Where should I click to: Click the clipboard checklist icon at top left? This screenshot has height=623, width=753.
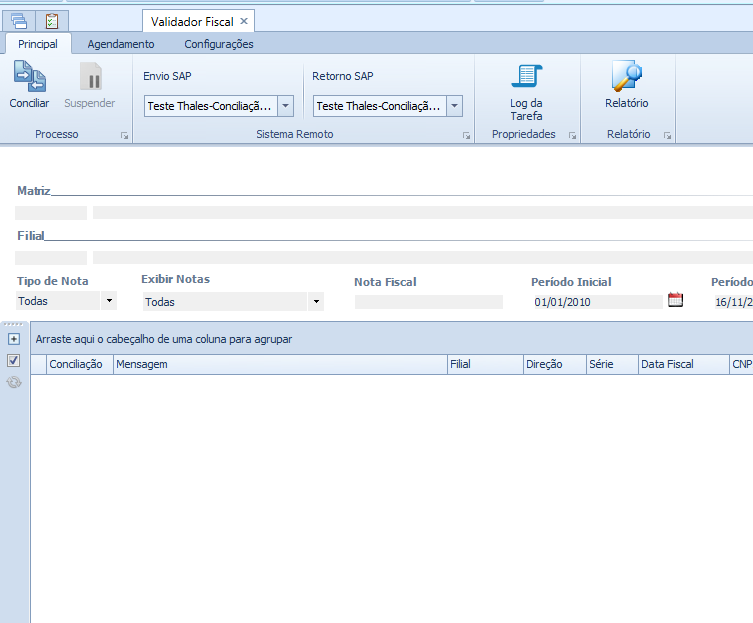(x=52, y=20)
